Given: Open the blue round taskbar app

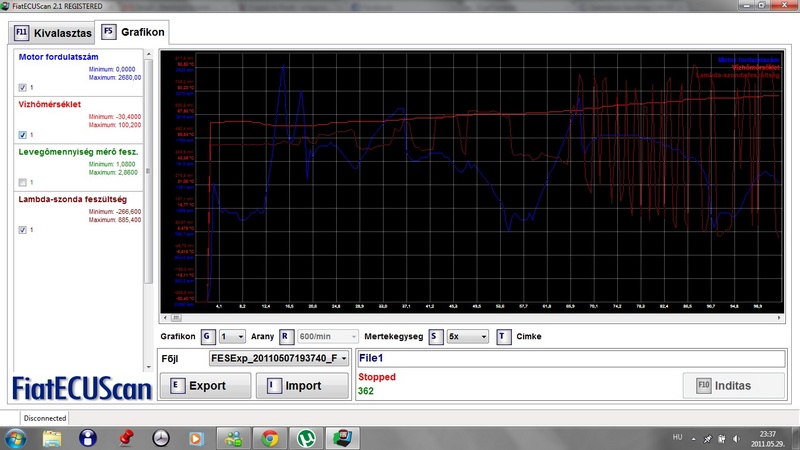Looking at the screenshot, I should coord(88,439).
